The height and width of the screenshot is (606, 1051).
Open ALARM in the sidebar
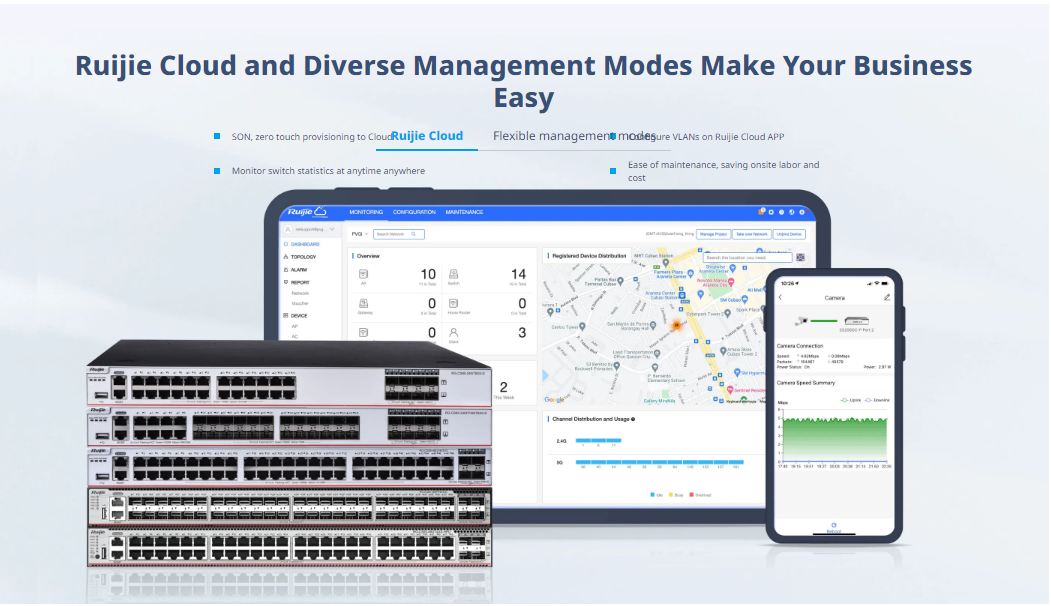pos(299,270)
